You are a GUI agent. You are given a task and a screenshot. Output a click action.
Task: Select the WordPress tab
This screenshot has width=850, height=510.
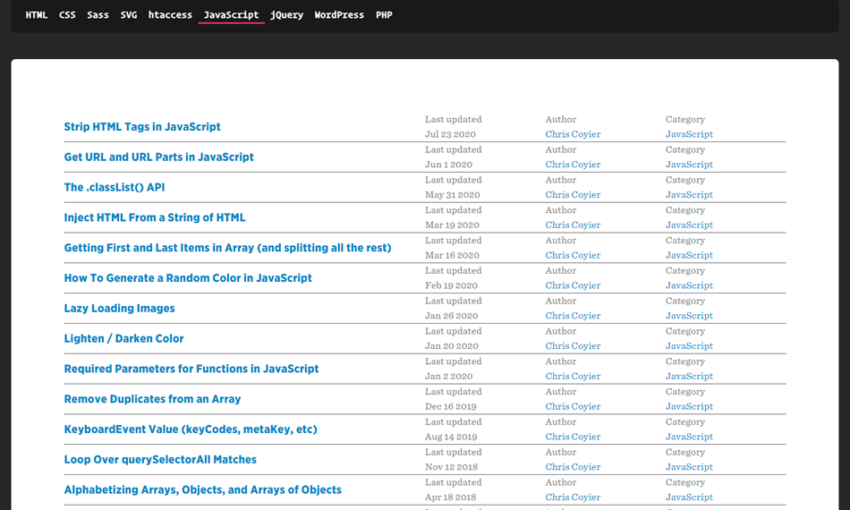tap(339, 15)
